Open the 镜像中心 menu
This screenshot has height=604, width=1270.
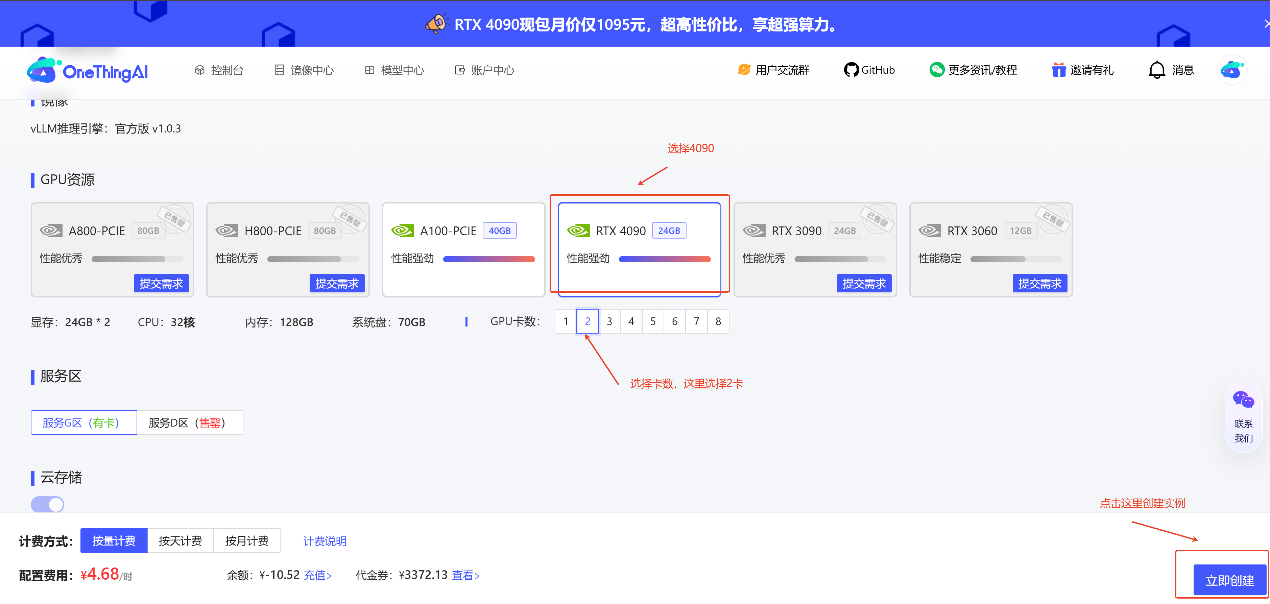(303, 71)
